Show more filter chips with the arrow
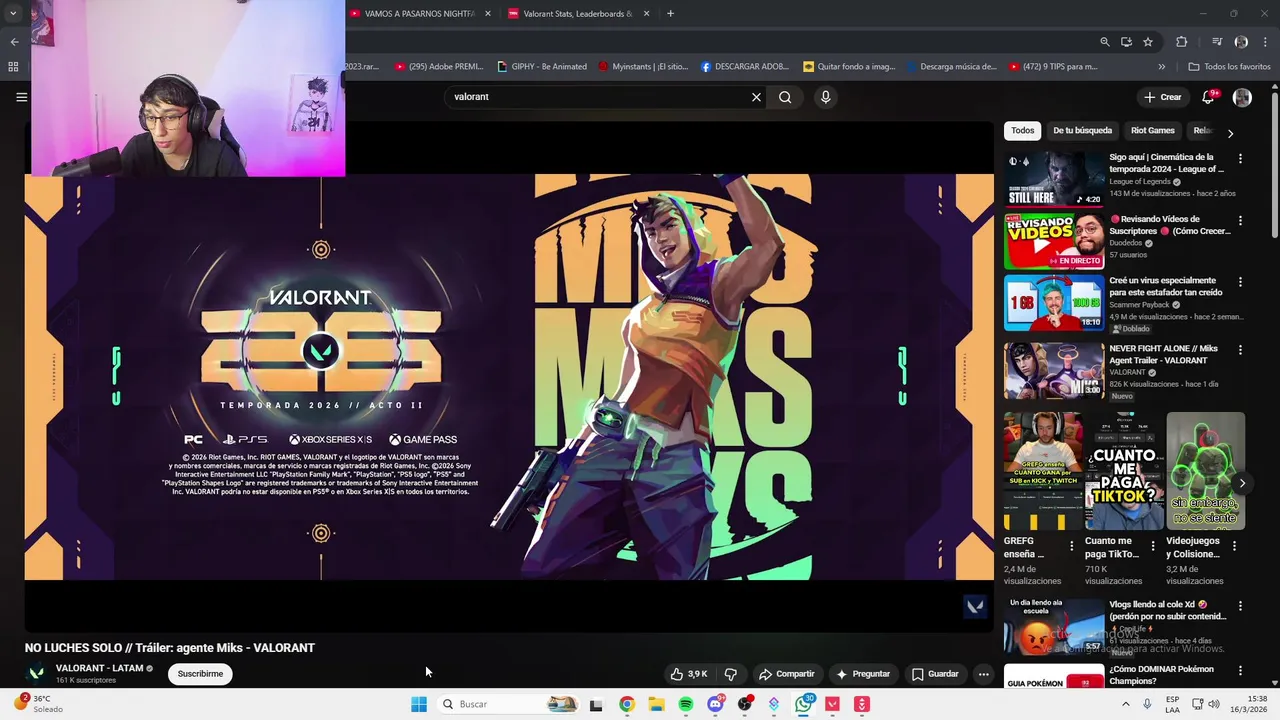Screen dimensions: 1280x720 tap(1230, 132)
